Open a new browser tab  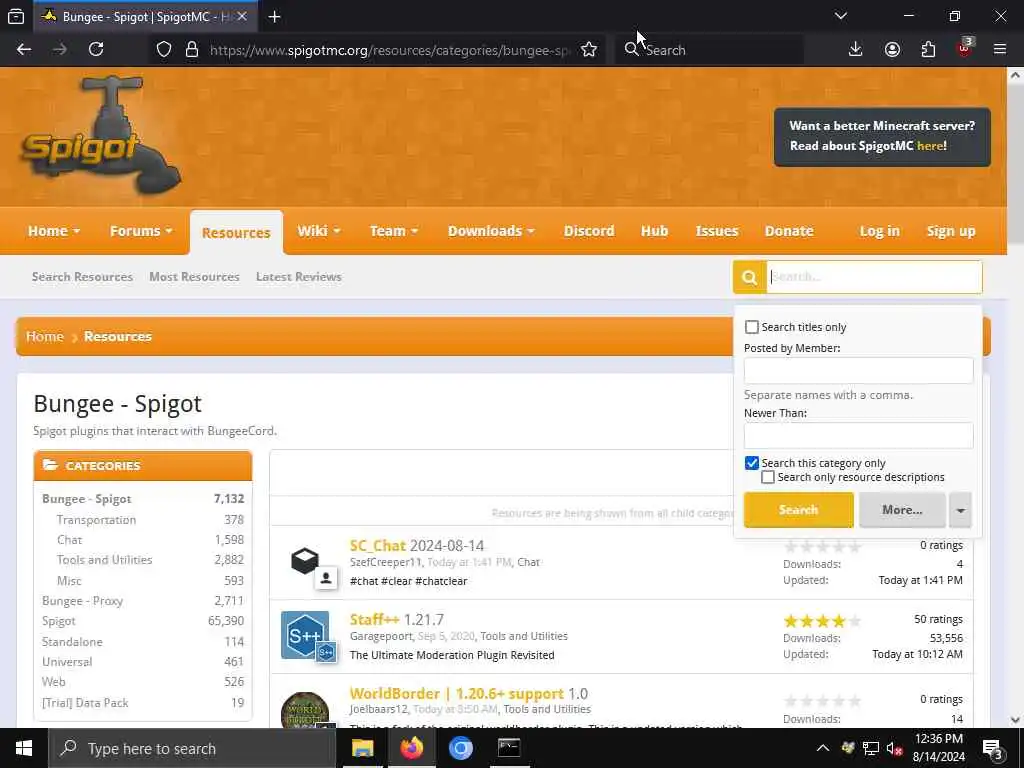[x=274, y=17]
